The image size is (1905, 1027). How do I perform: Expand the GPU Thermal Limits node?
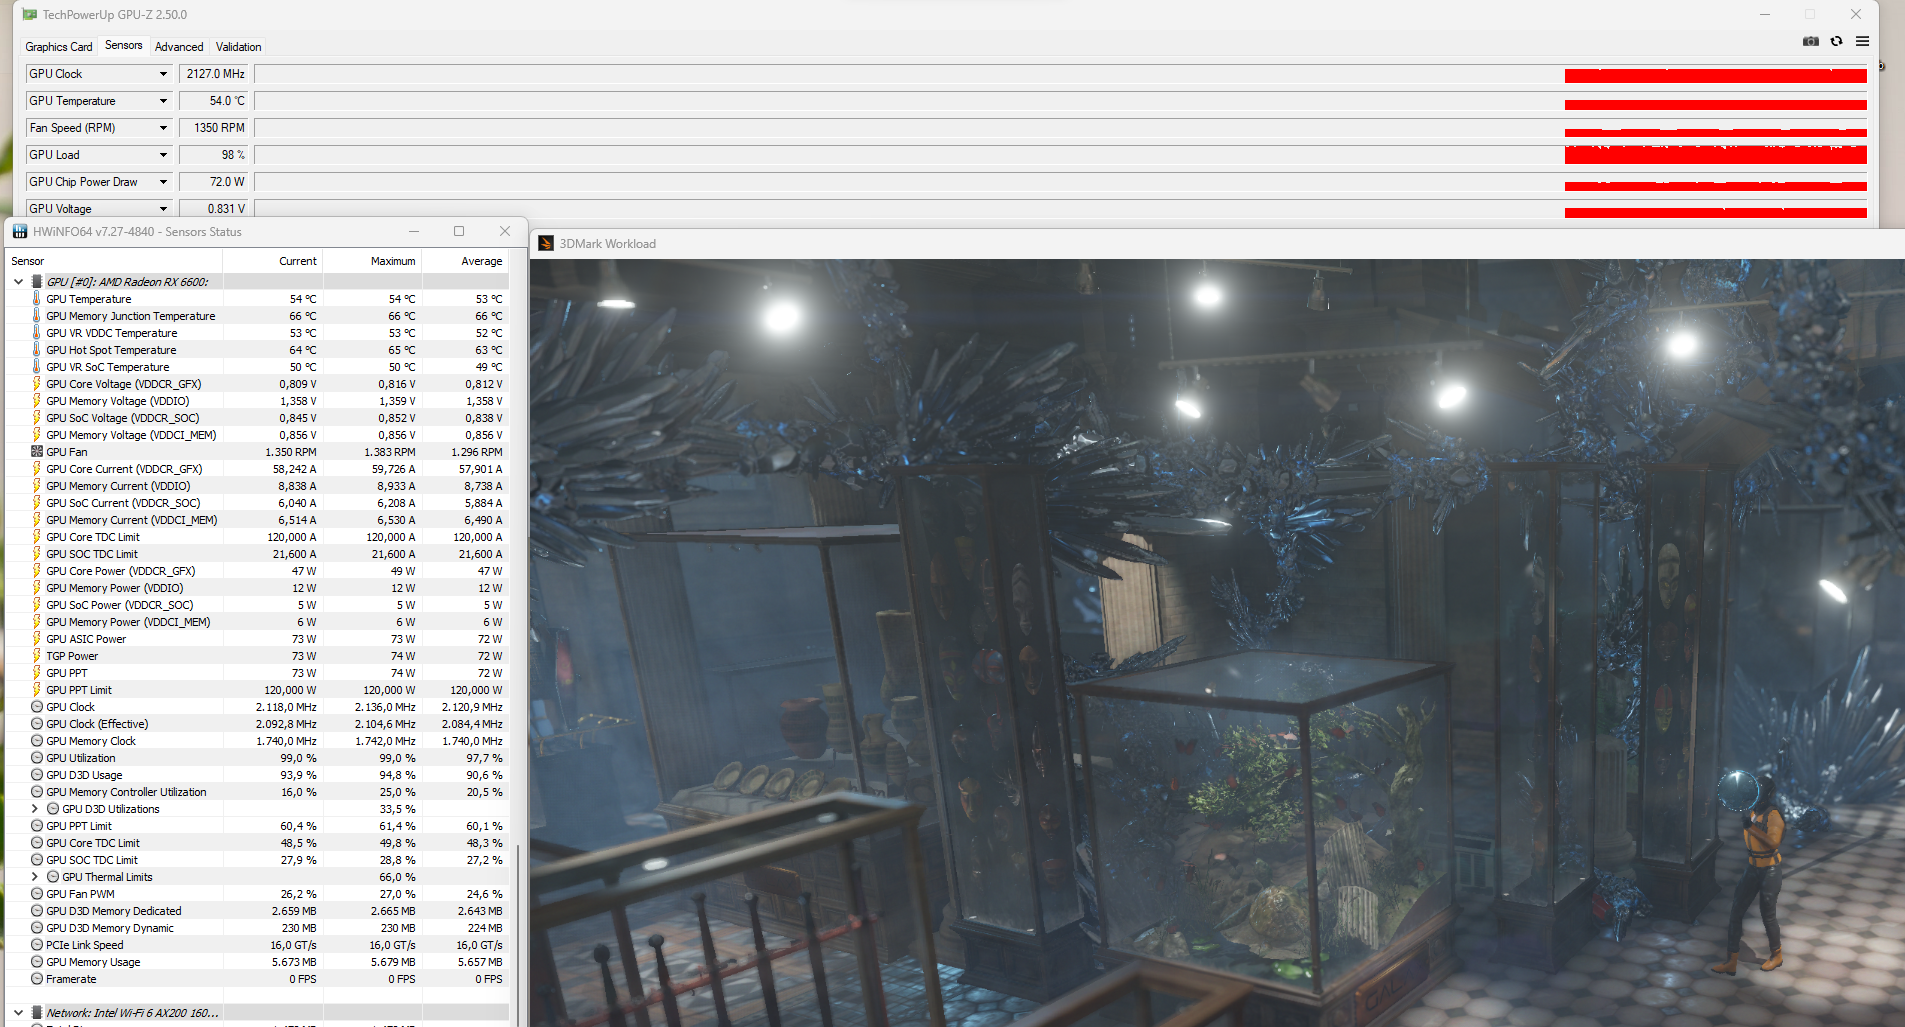click(35, 877)
